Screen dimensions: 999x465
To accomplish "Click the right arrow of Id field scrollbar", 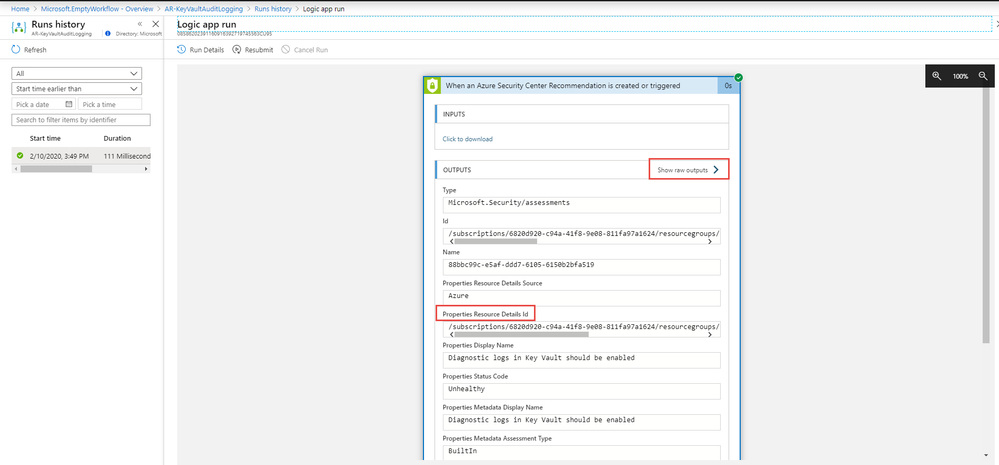I will (x=710, y=242).
